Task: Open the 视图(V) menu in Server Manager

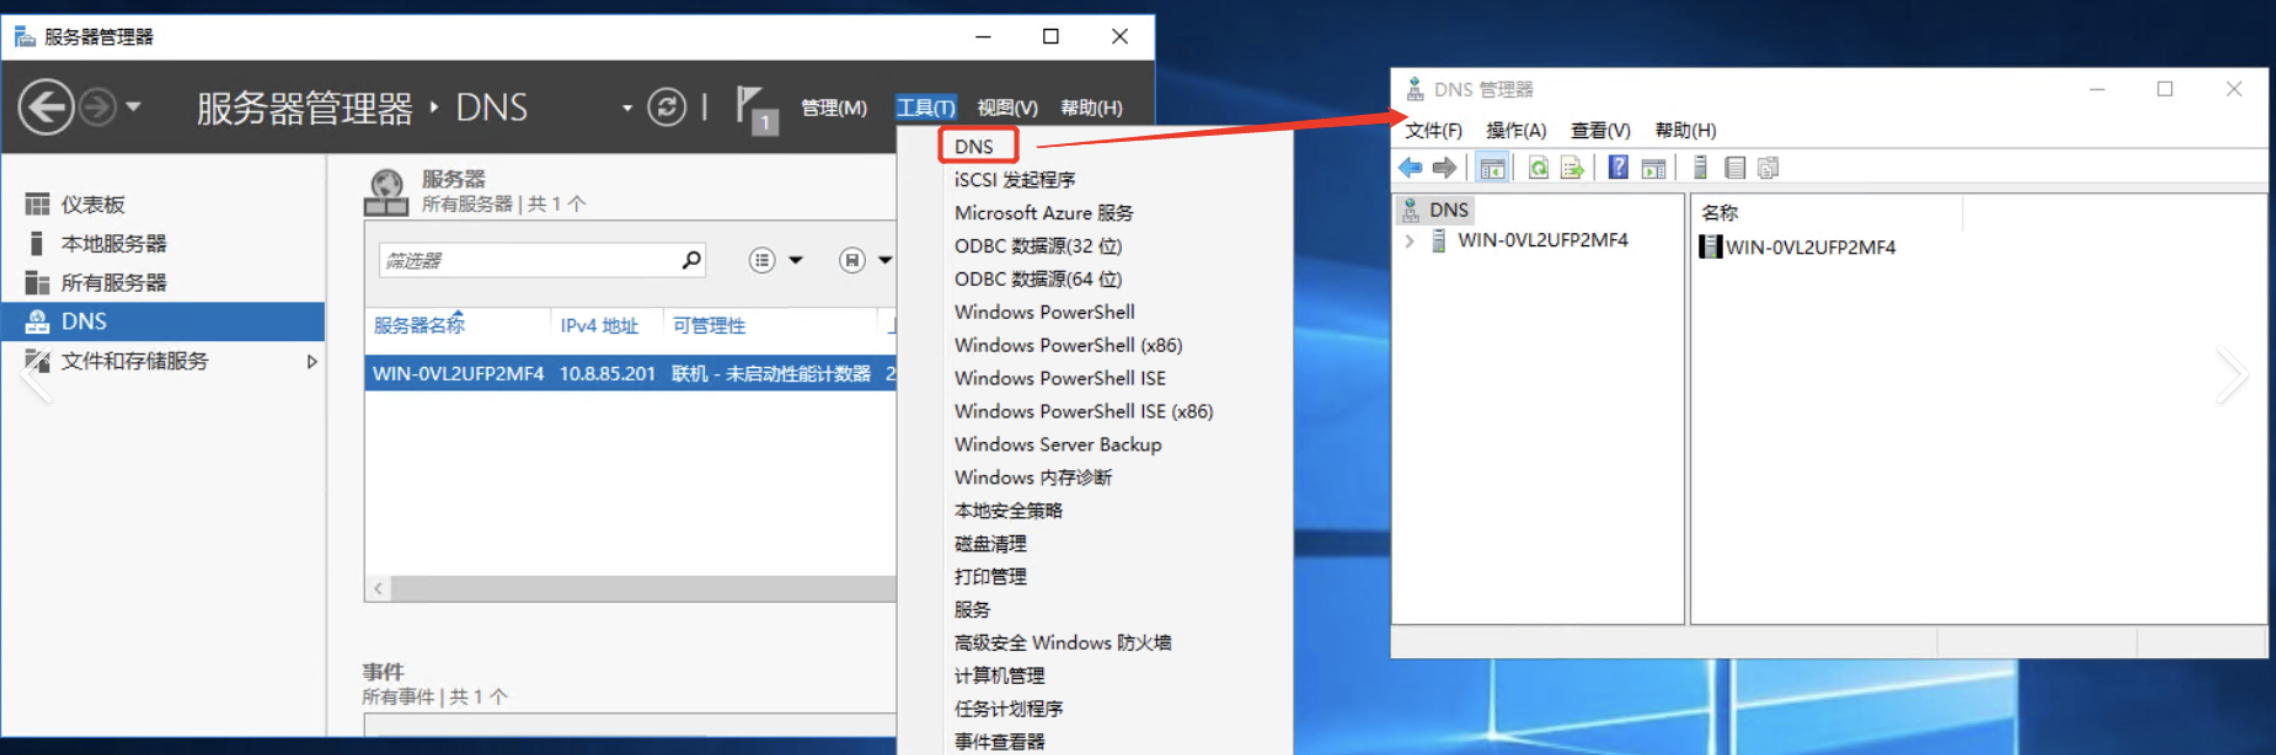Action: tap(1006, 108)
